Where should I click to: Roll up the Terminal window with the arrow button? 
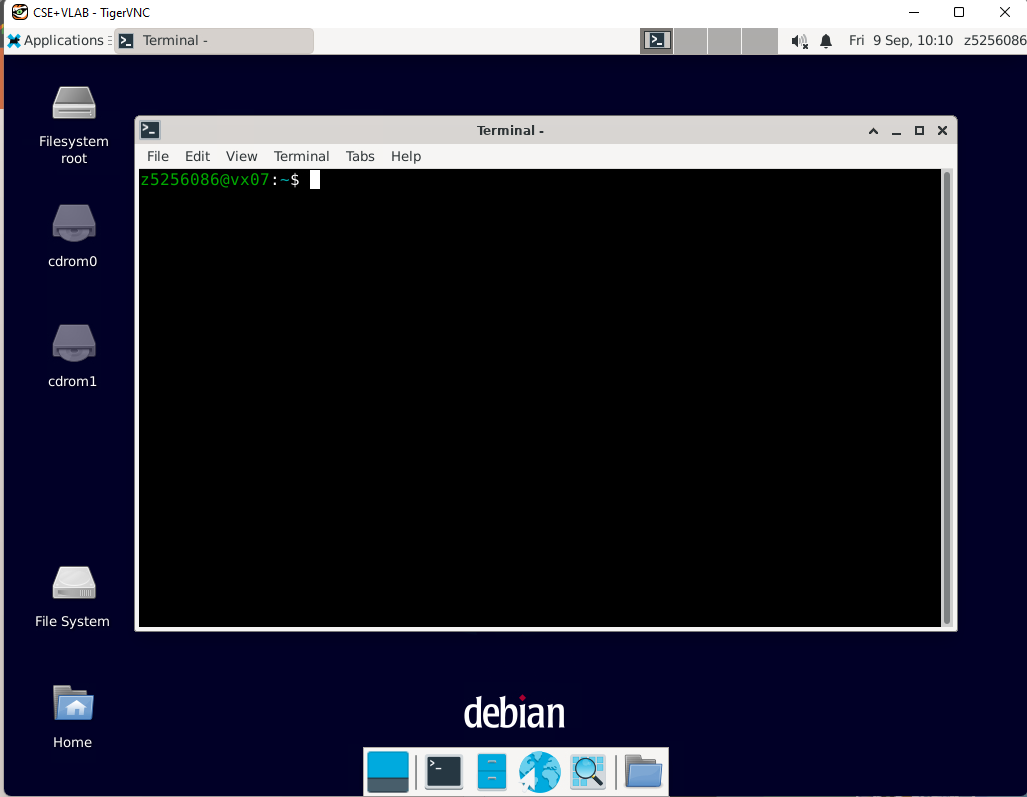click(873, 131)
